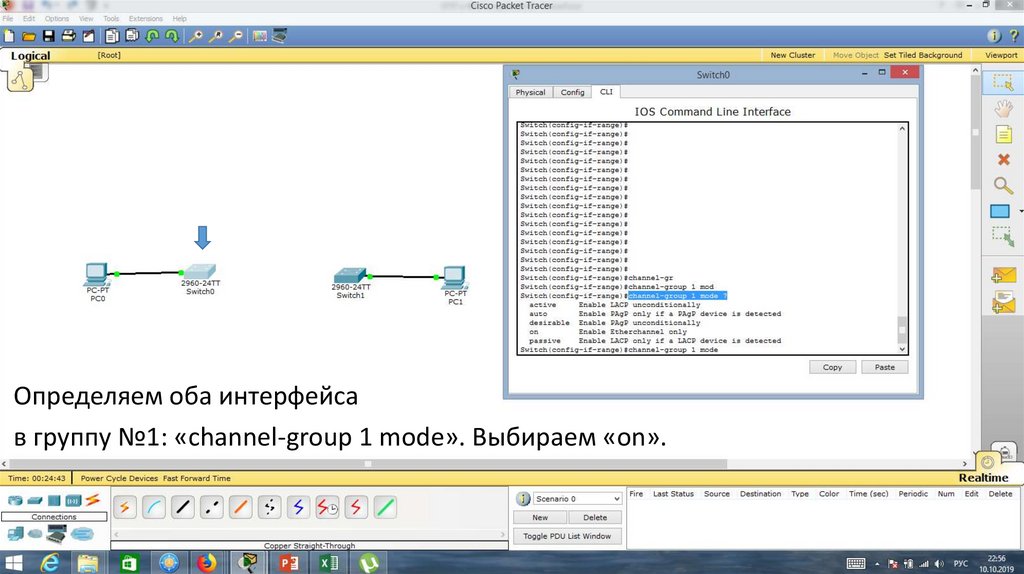Select the Switches device category

[35, 501]
